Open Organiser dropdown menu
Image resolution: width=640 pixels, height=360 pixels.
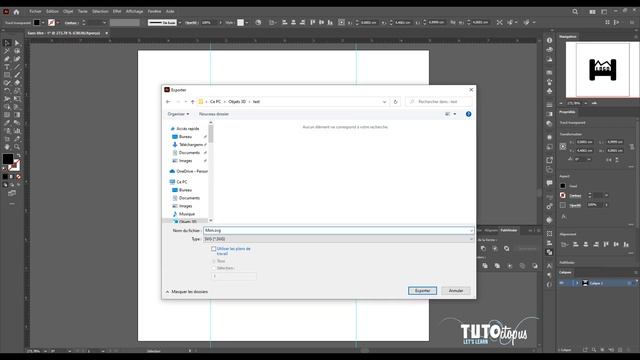(x=178, y=114)
